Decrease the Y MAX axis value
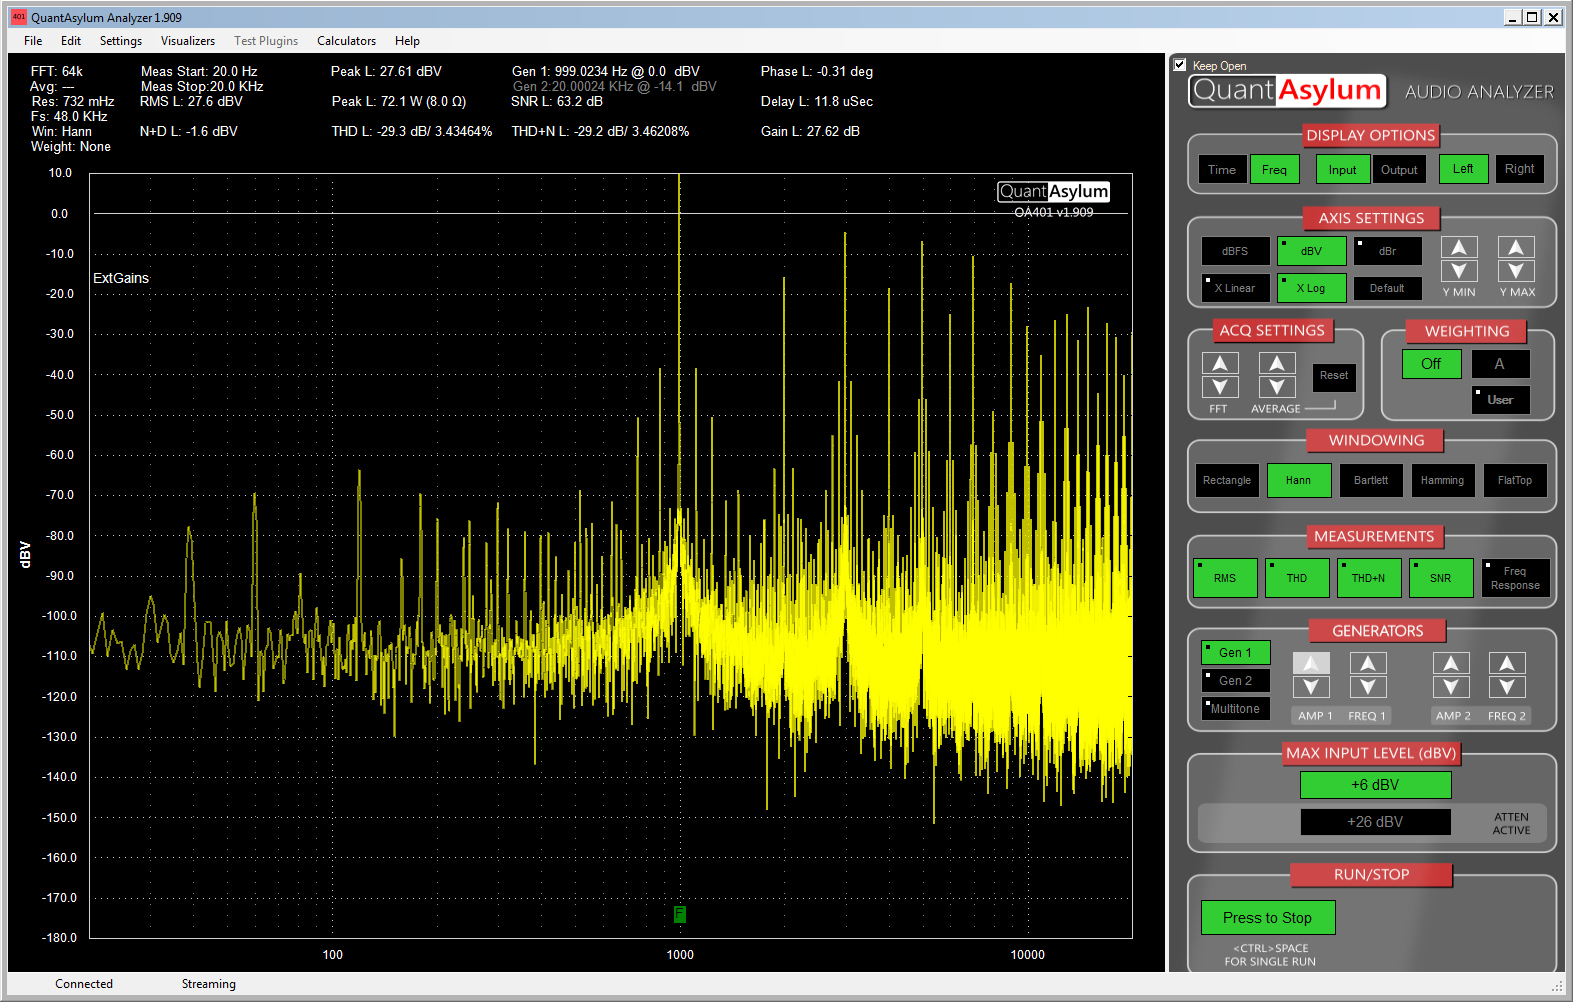This screenshot has width=1573, height=1002. (x=1516, y=271)
